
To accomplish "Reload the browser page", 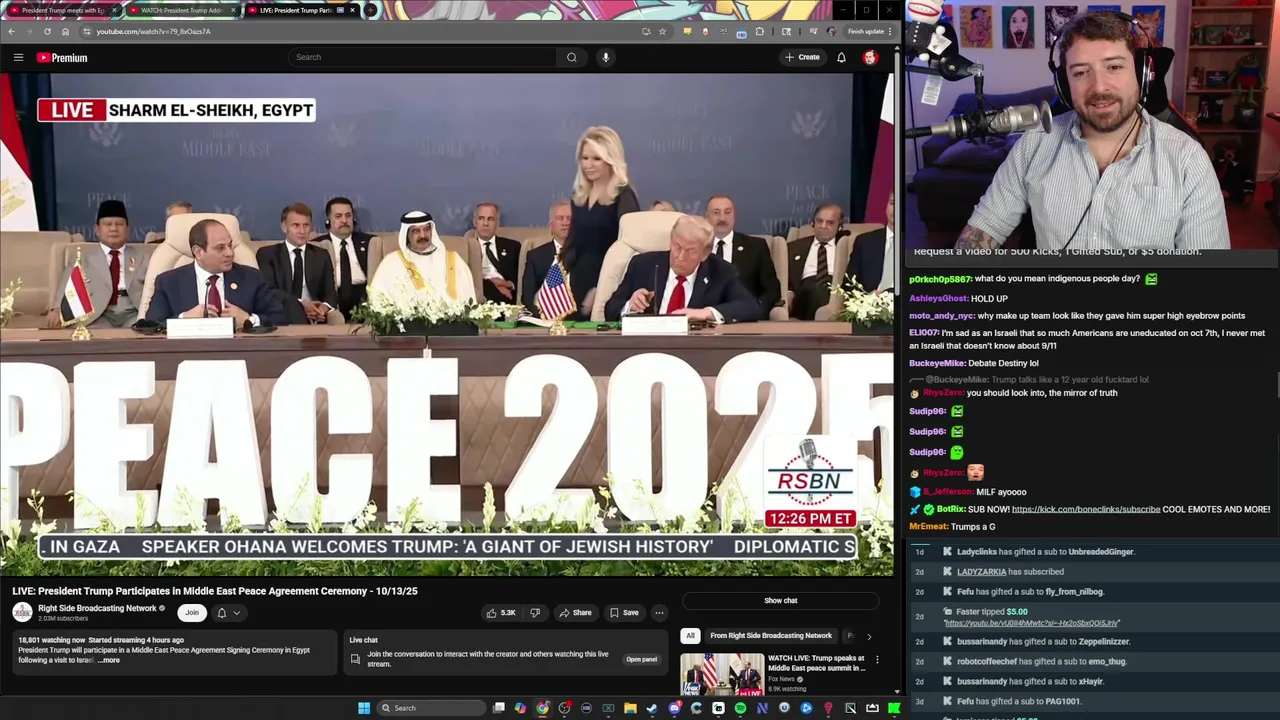I will [x=47, y=31].
